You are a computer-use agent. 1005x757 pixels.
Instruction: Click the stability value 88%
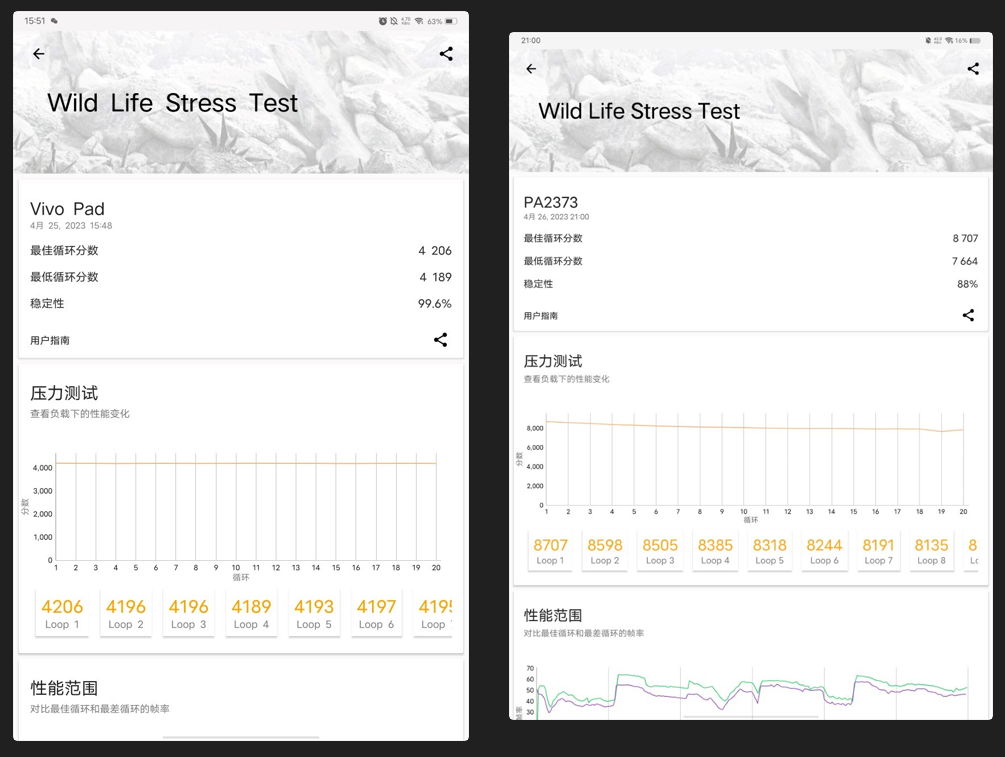[x=967, y=284]
